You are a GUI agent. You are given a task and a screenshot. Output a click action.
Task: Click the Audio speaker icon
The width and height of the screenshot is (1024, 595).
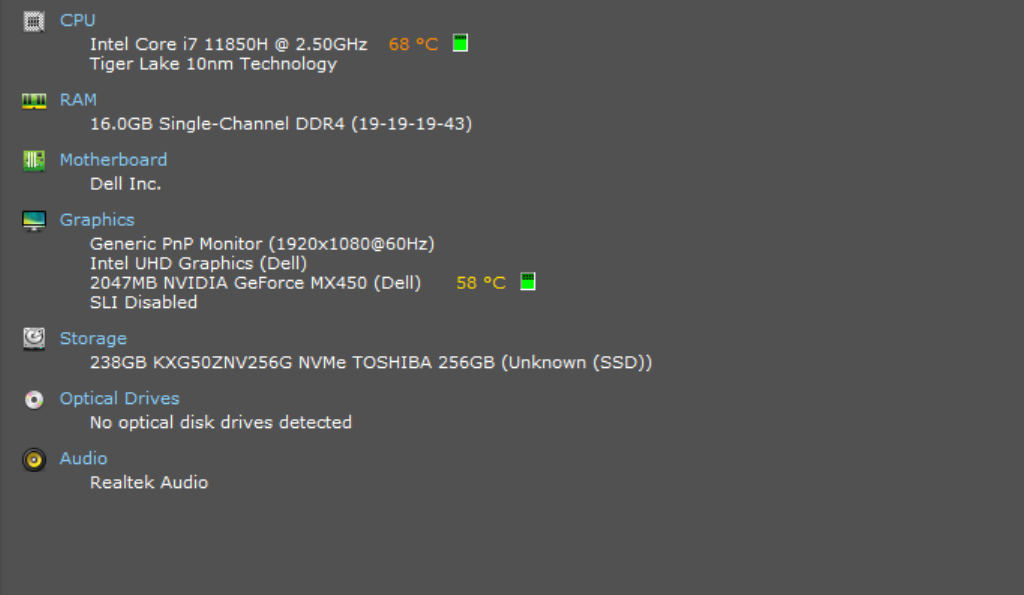[34, 459]
